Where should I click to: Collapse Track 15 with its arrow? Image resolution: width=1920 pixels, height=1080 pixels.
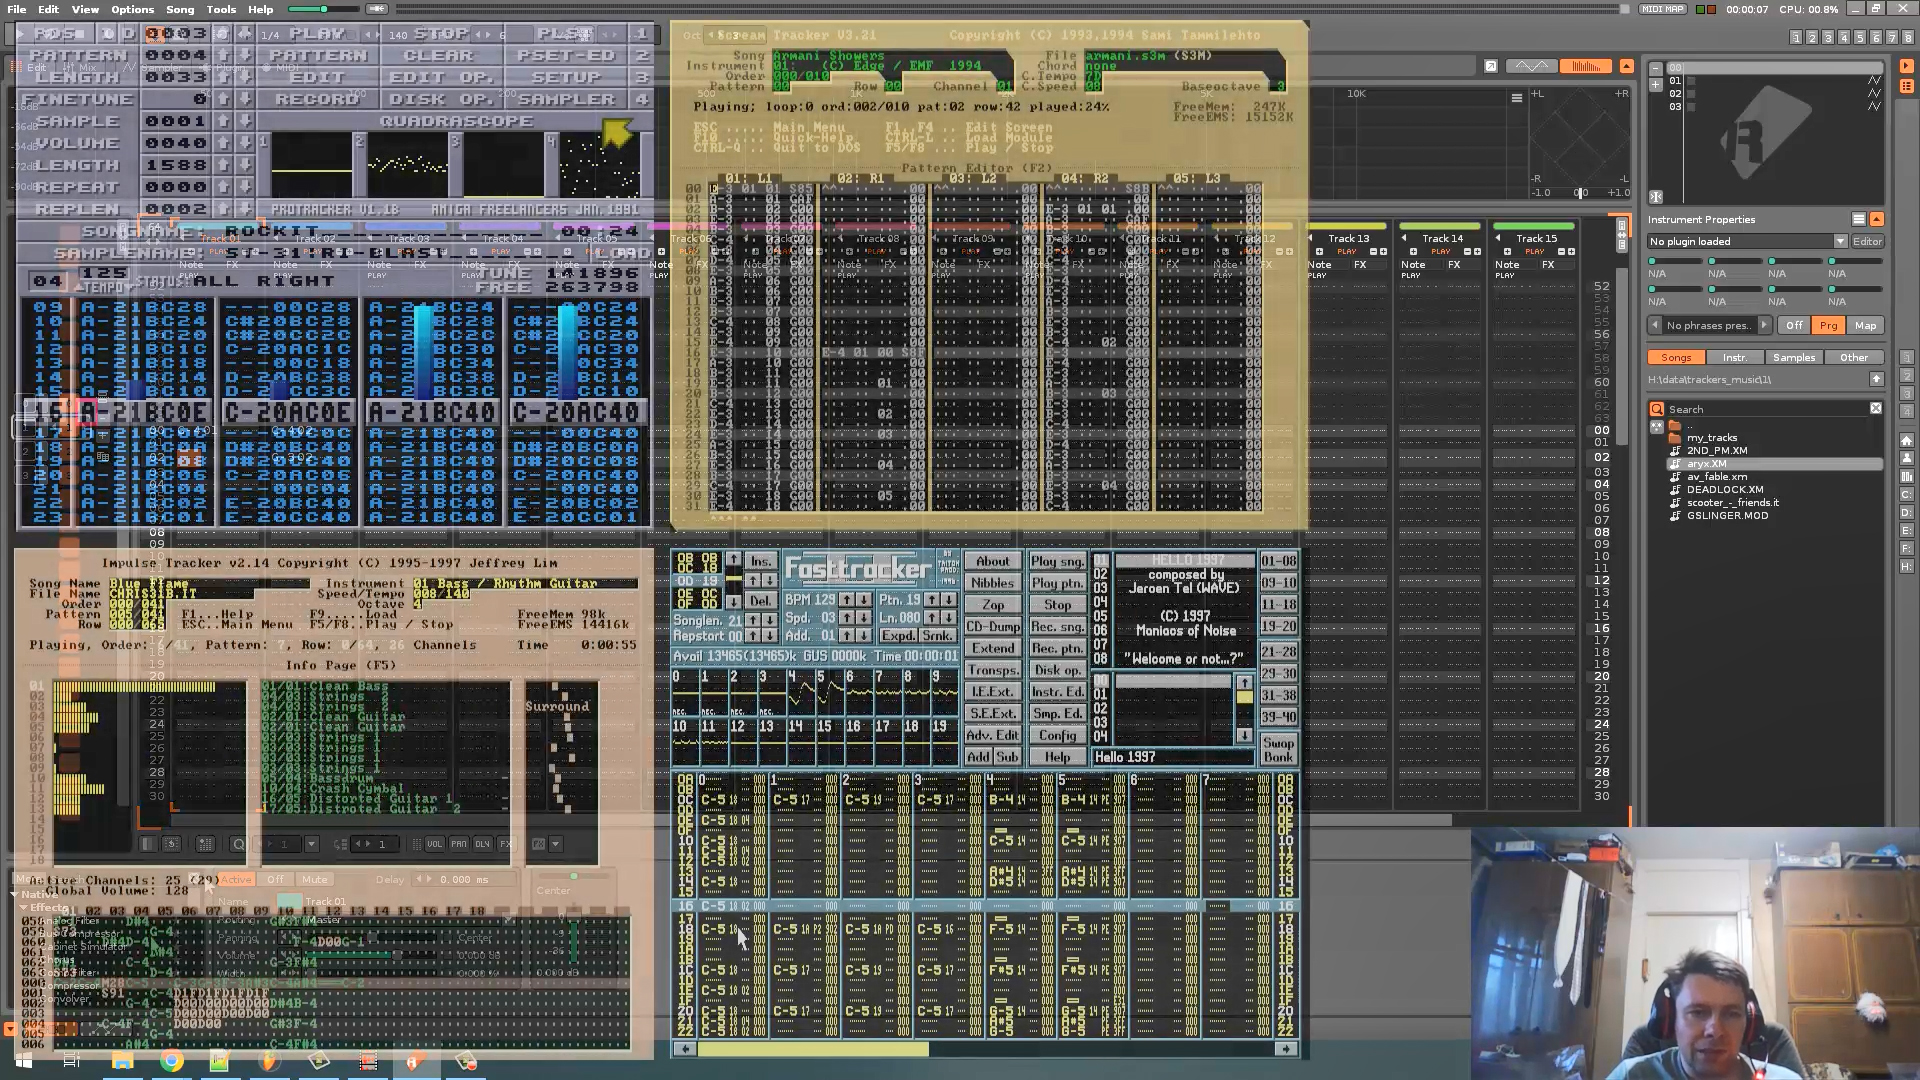coord(1499,238)
